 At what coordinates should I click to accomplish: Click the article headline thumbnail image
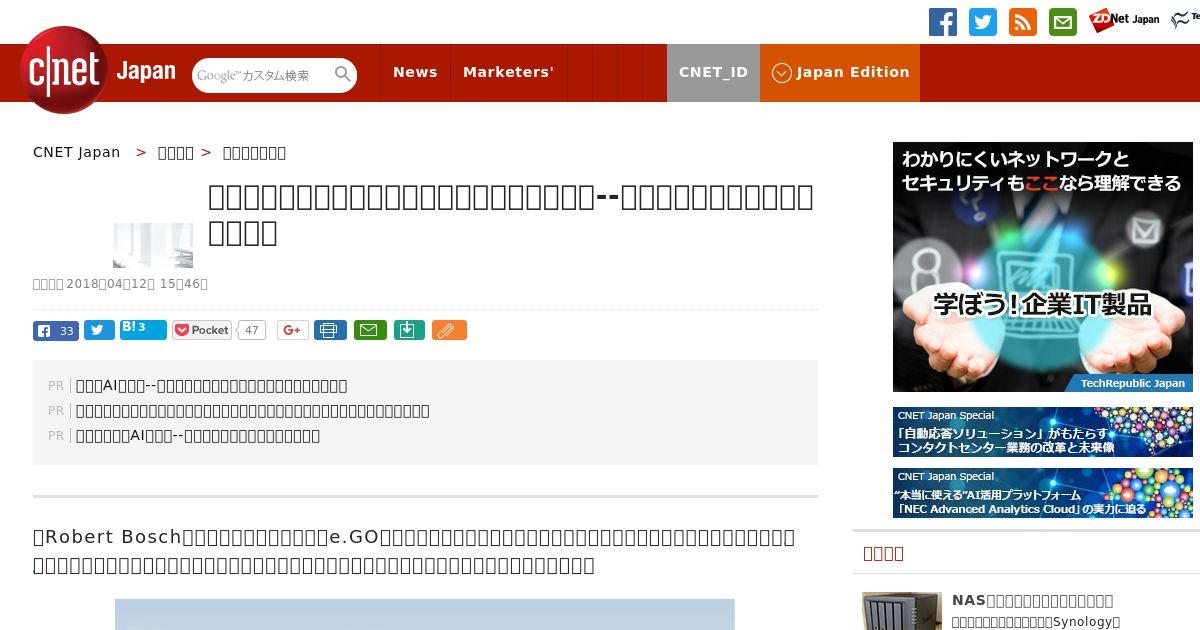153,245
